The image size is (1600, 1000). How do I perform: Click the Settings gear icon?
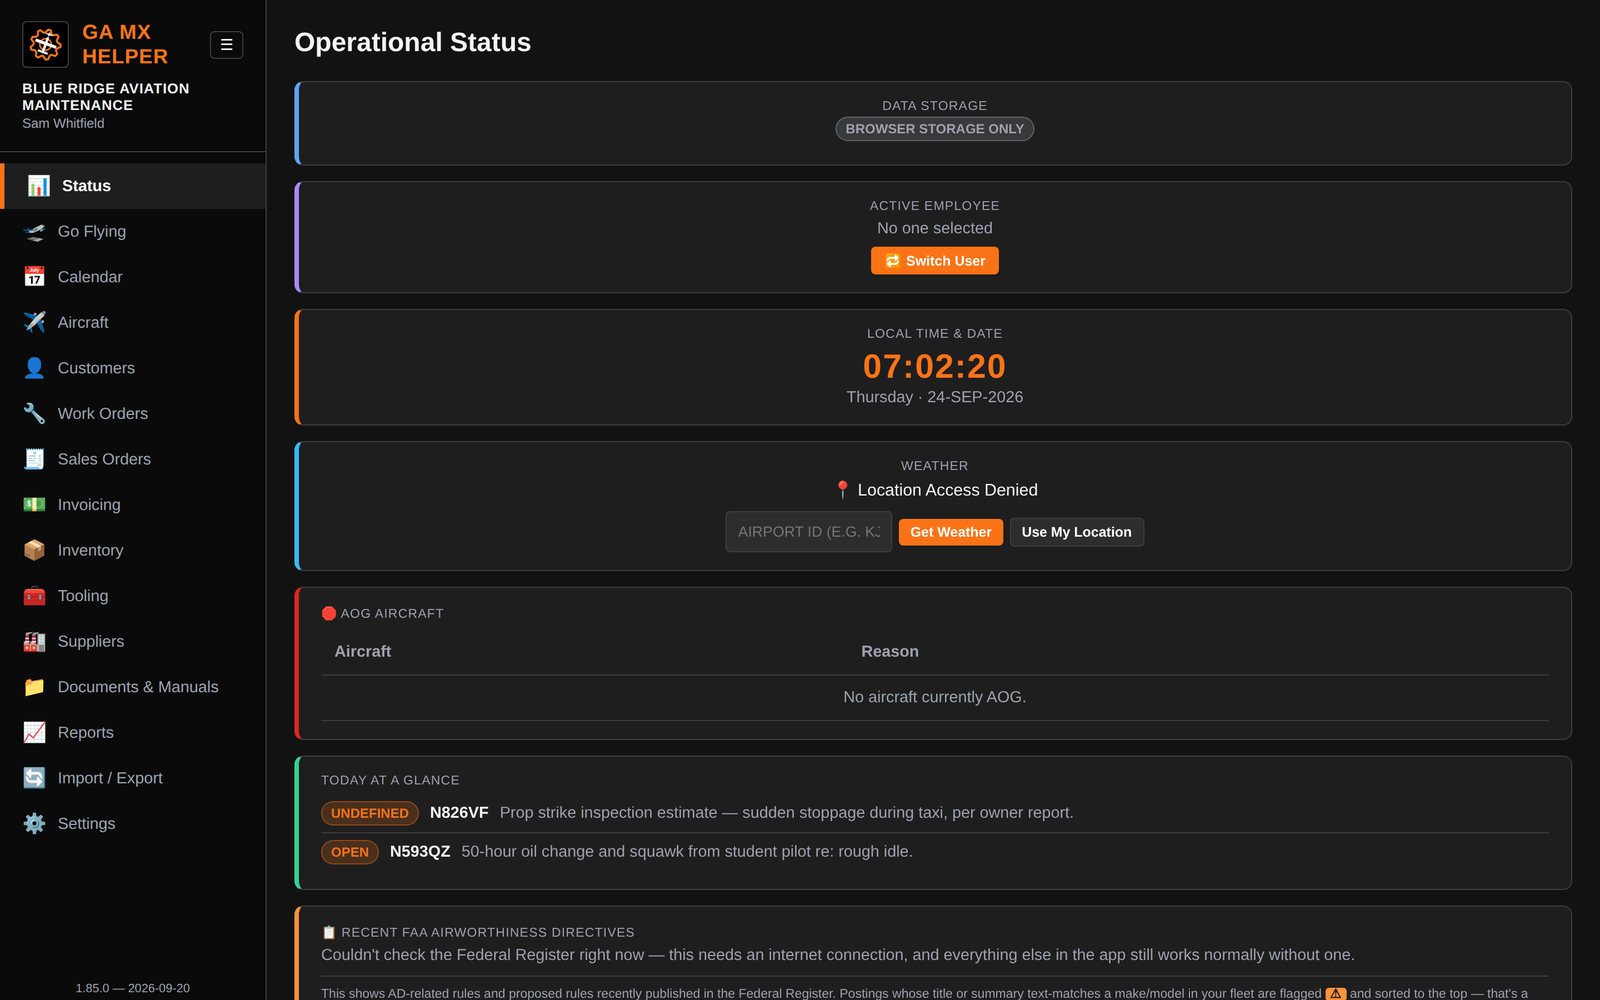[34, 824]
